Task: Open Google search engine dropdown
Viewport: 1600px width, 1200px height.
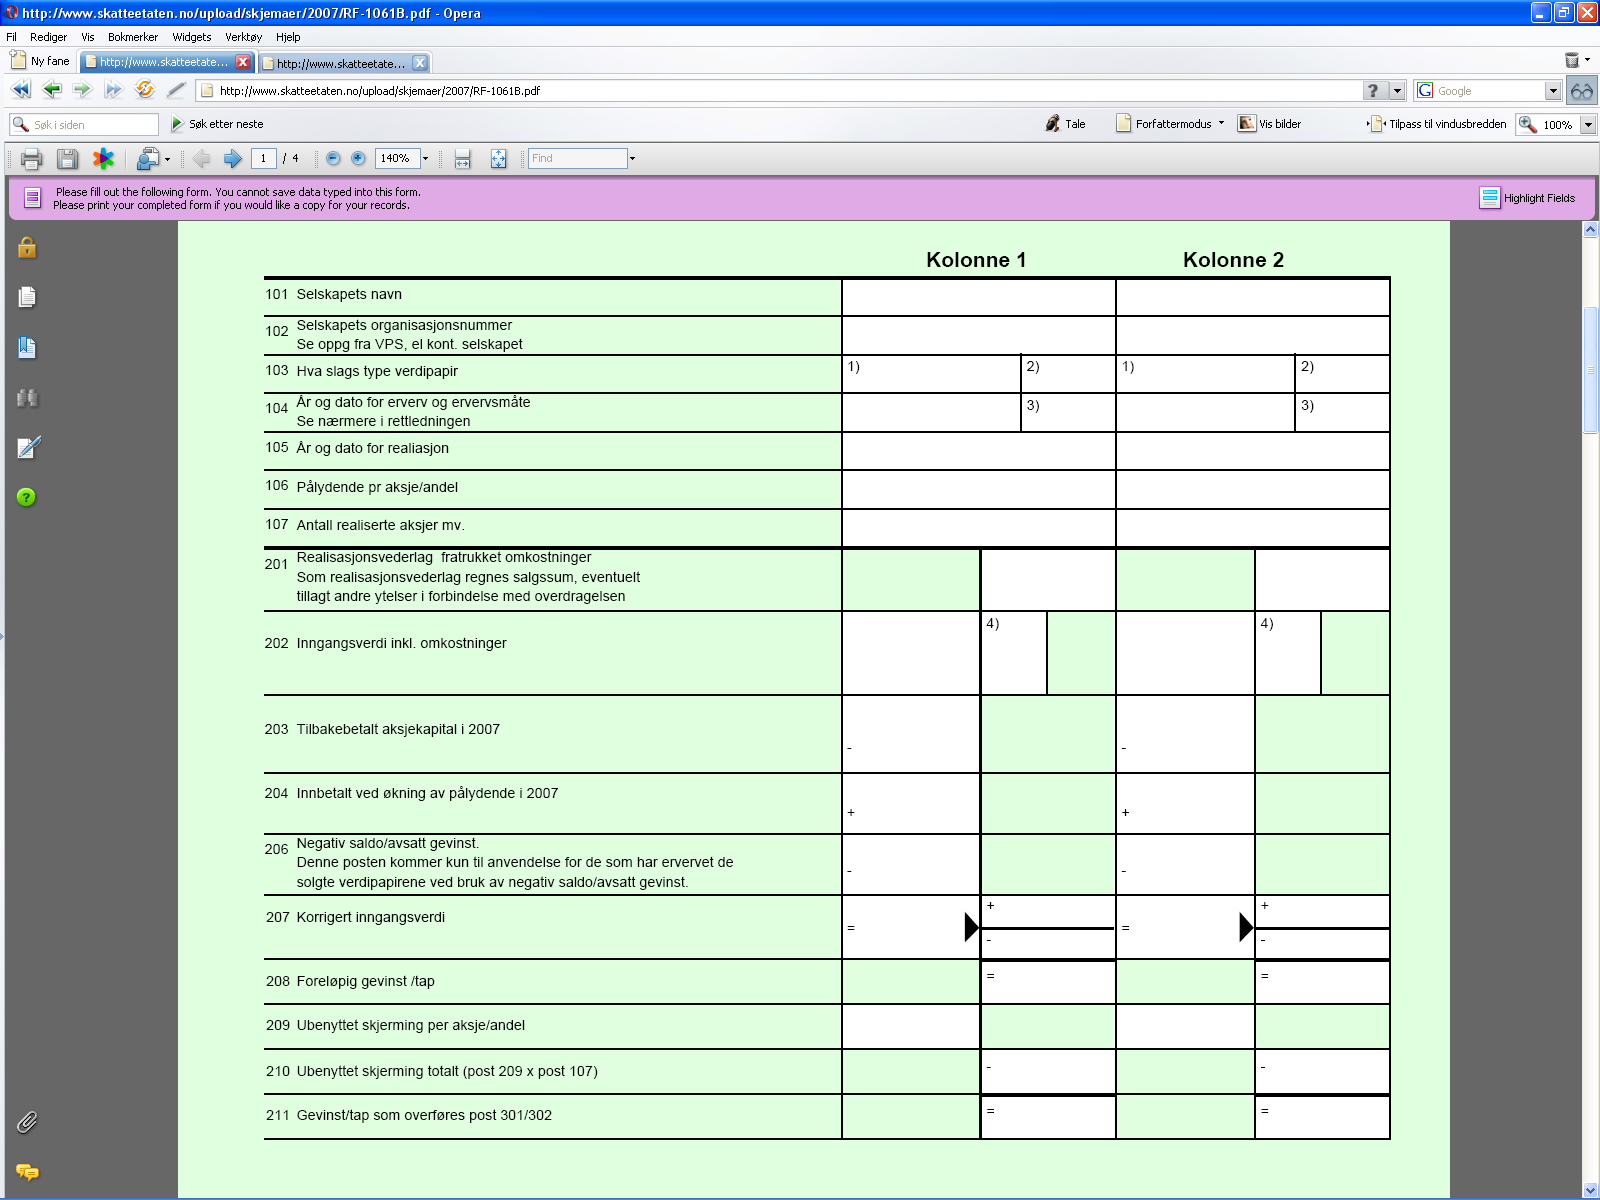Action: [x=1553, y=91]
